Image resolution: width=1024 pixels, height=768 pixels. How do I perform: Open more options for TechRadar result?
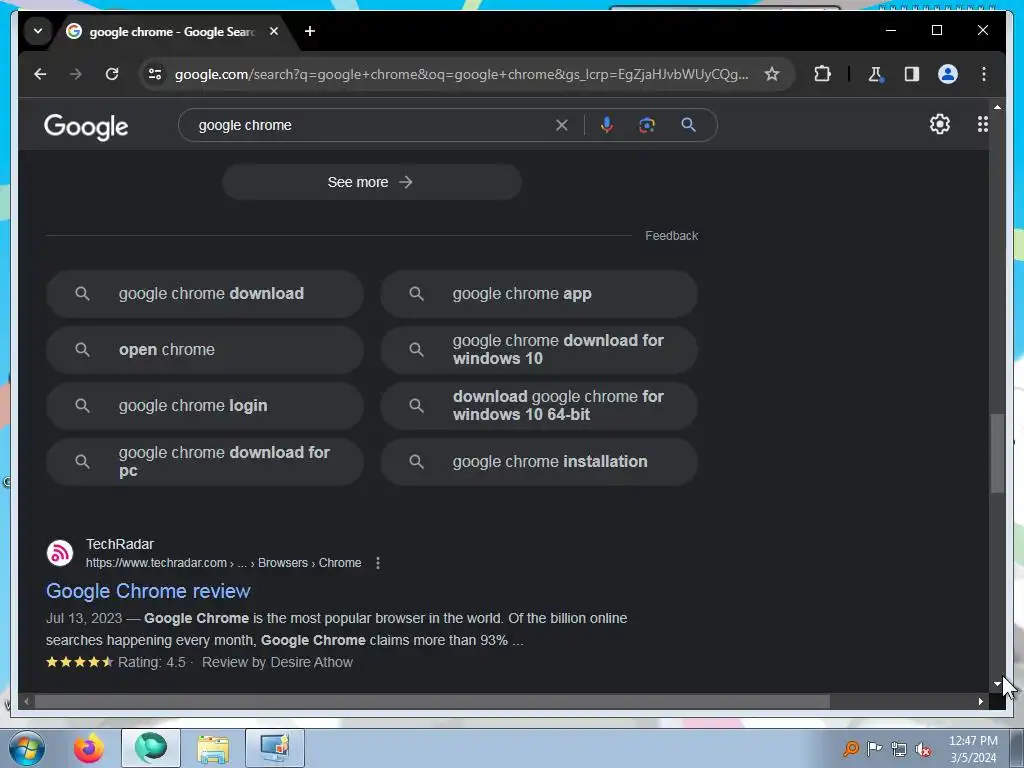(x=377, y=563)
